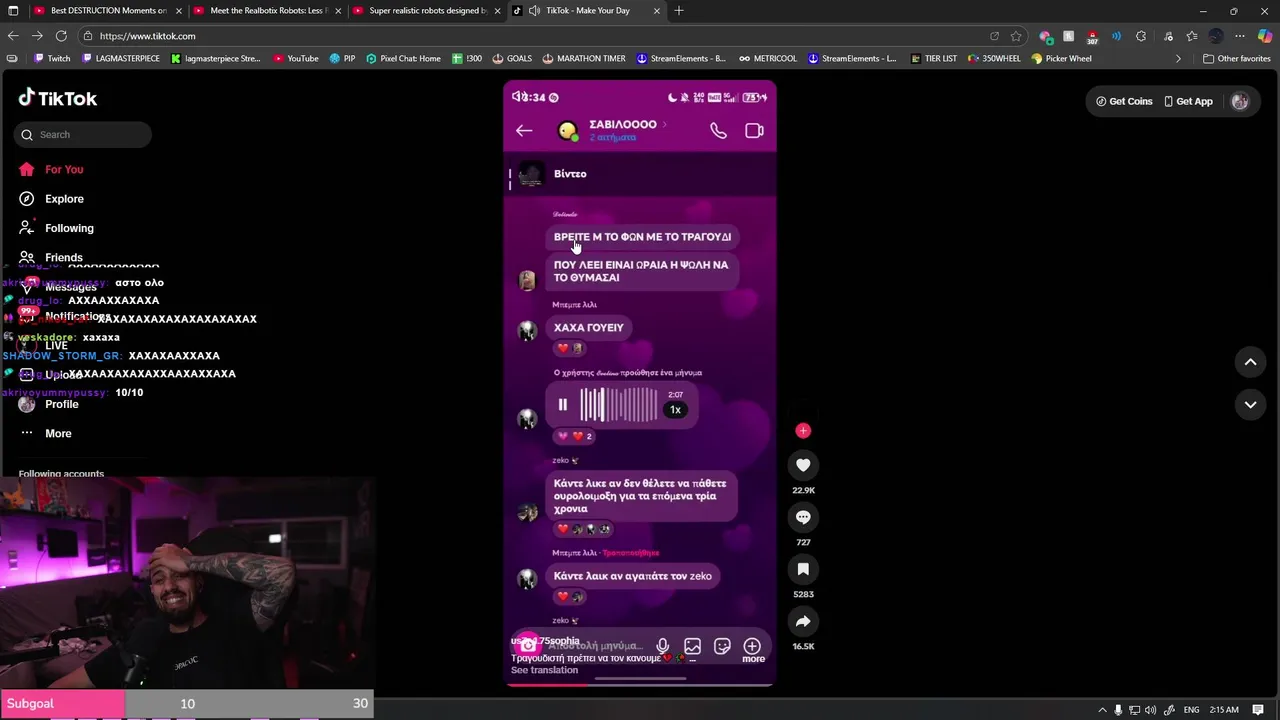Click the back arrow in the chat header

524,130
